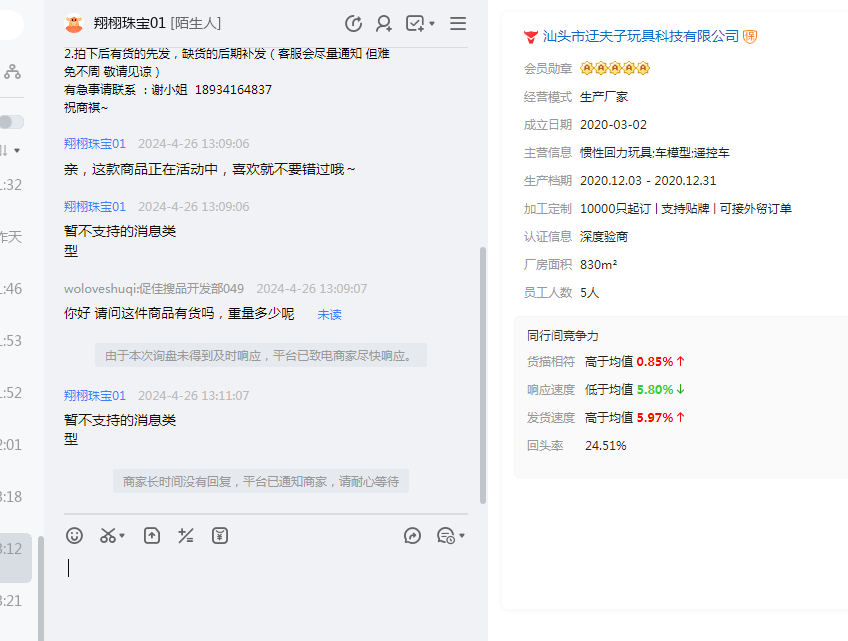Expand the message history dropdown near input

(x=451, y=536)
